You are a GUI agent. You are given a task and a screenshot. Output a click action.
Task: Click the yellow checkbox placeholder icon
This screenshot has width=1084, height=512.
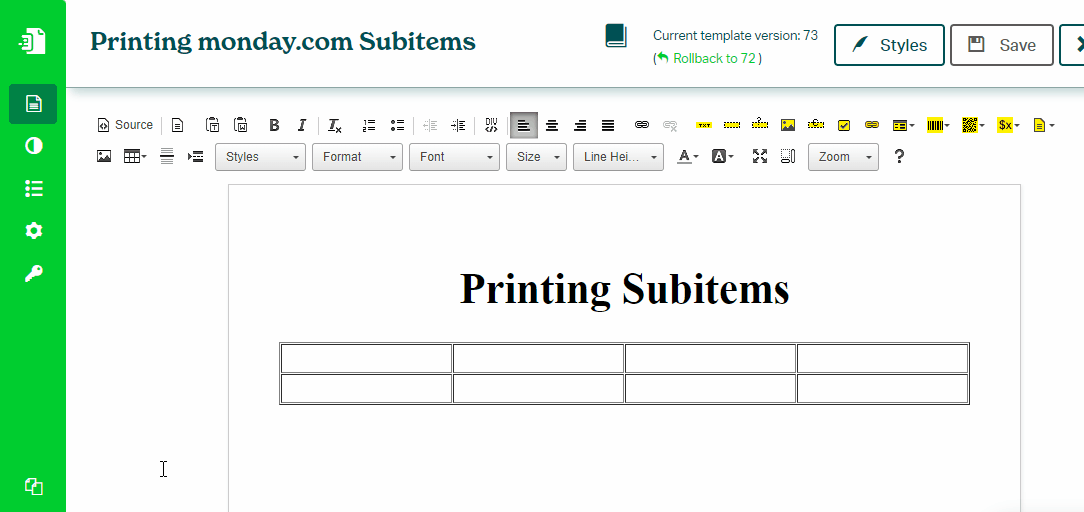844,125
